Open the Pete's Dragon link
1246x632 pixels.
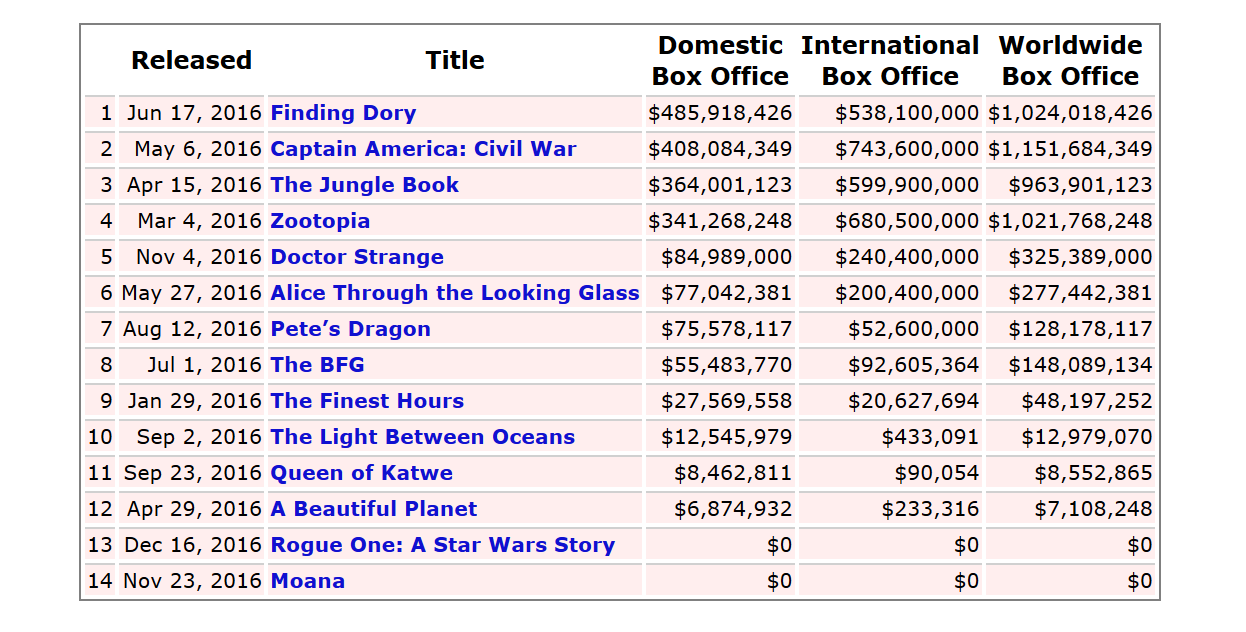[x=350, y=329]
